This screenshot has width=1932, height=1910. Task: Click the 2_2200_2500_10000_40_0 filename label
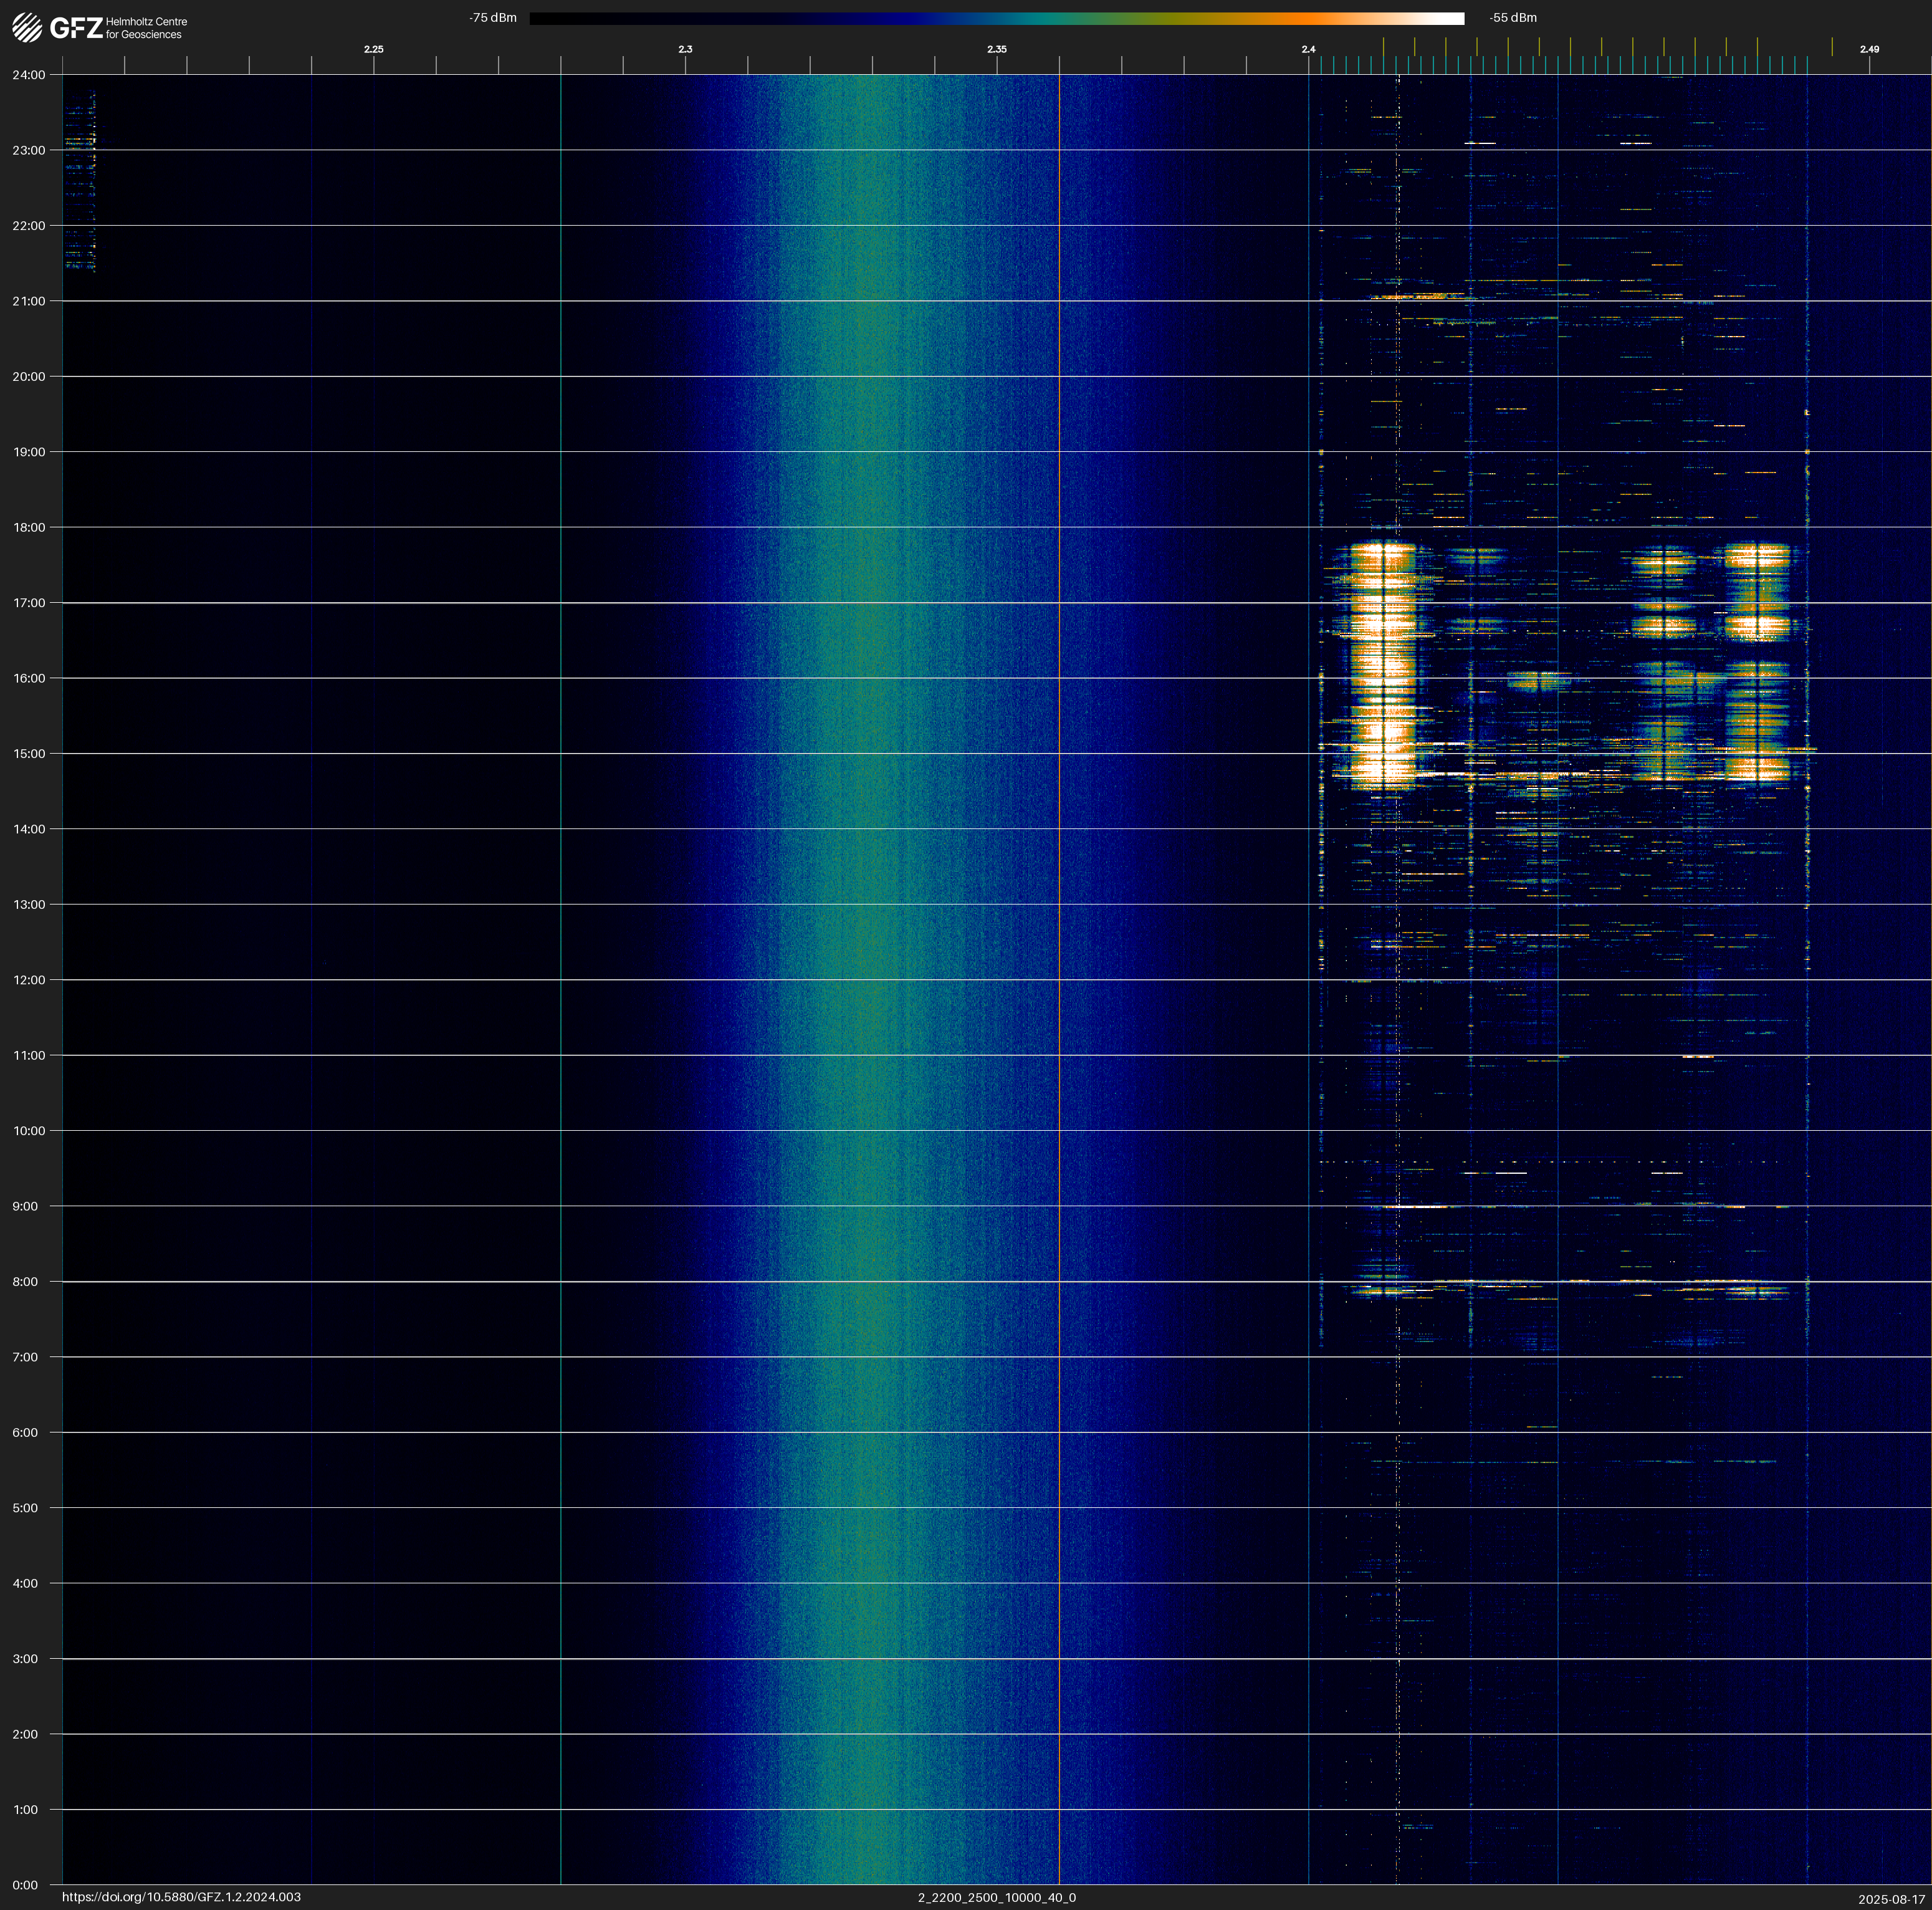(x=996, y=1897)
